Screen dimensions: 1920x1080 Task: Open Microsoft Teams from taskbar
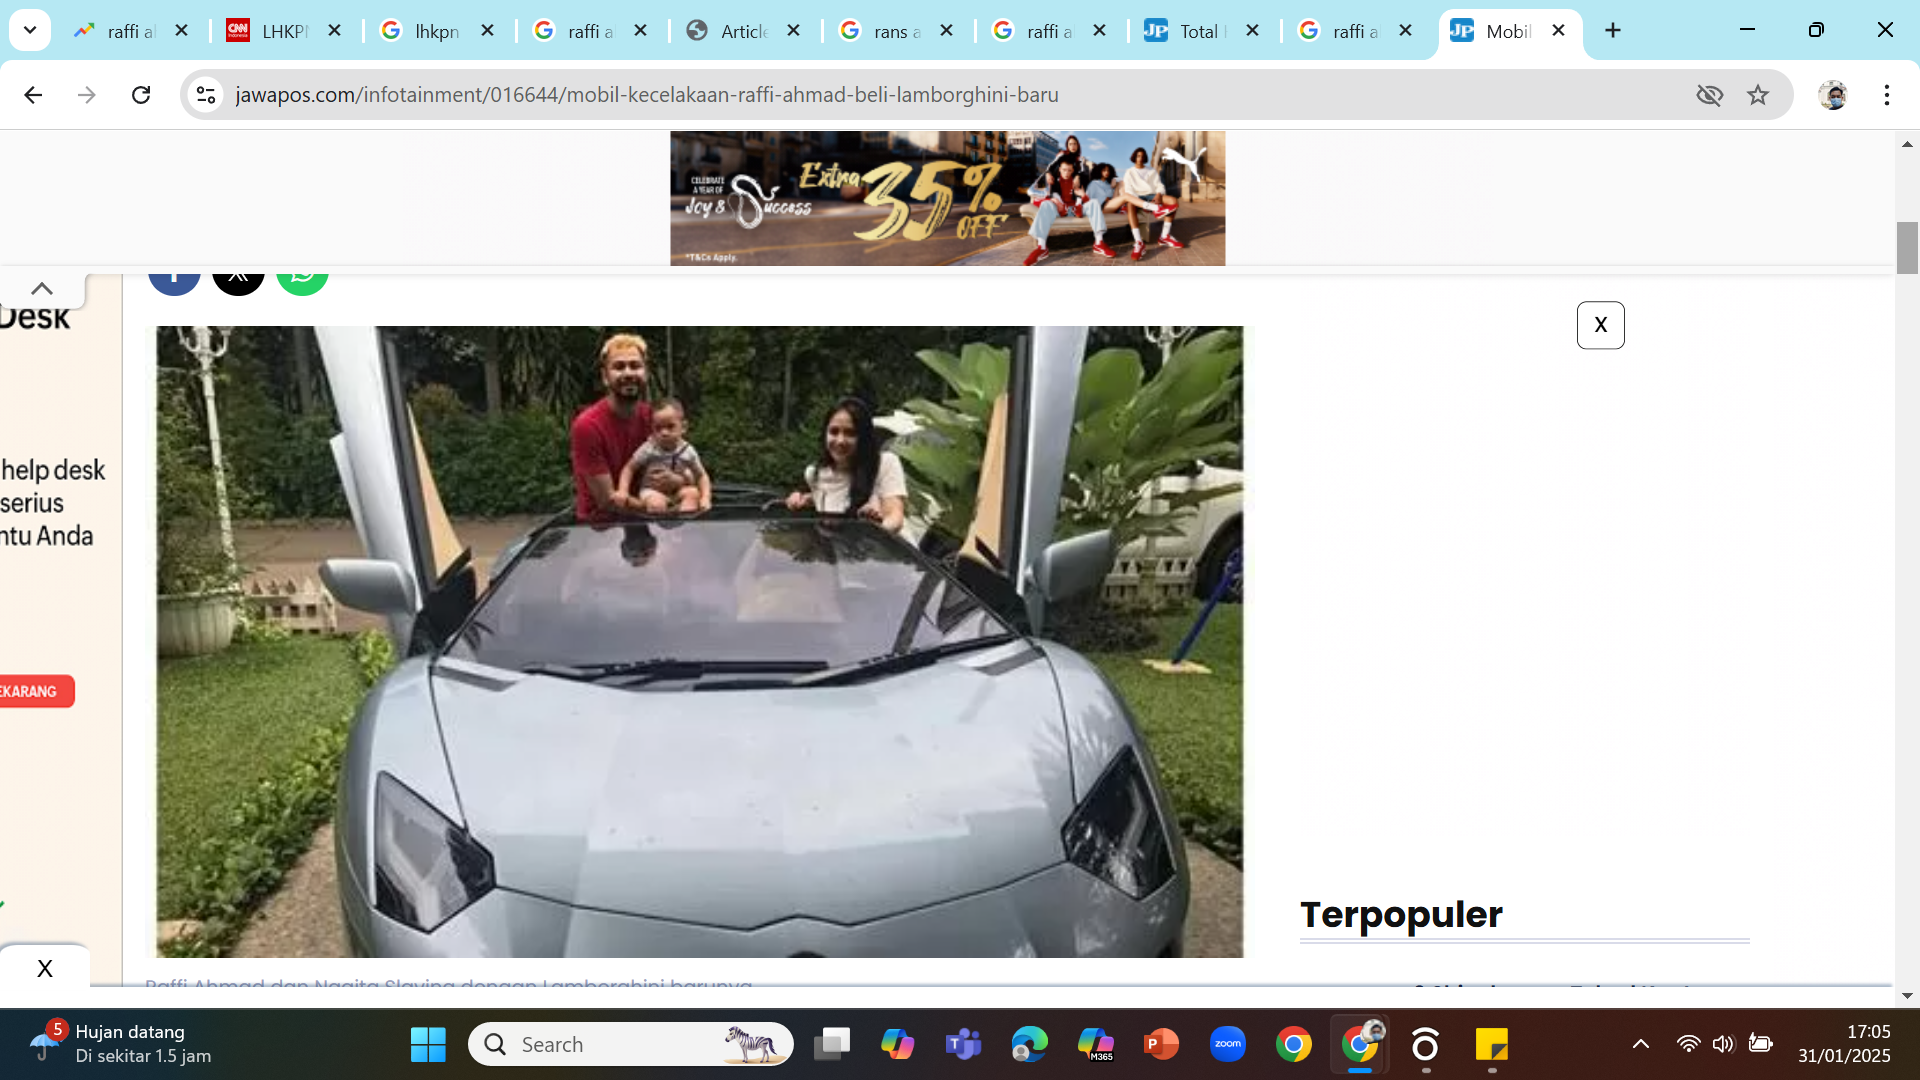[x=964, y=1045]
